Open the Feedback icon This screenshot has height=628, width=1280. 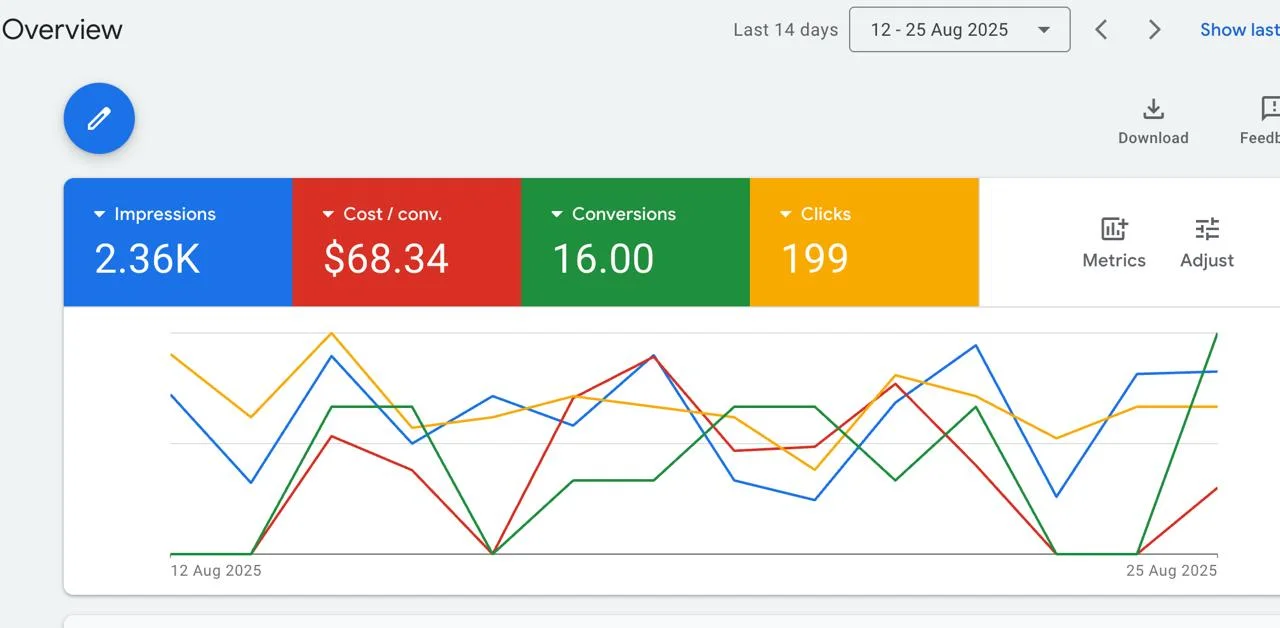coord(1270,109)
